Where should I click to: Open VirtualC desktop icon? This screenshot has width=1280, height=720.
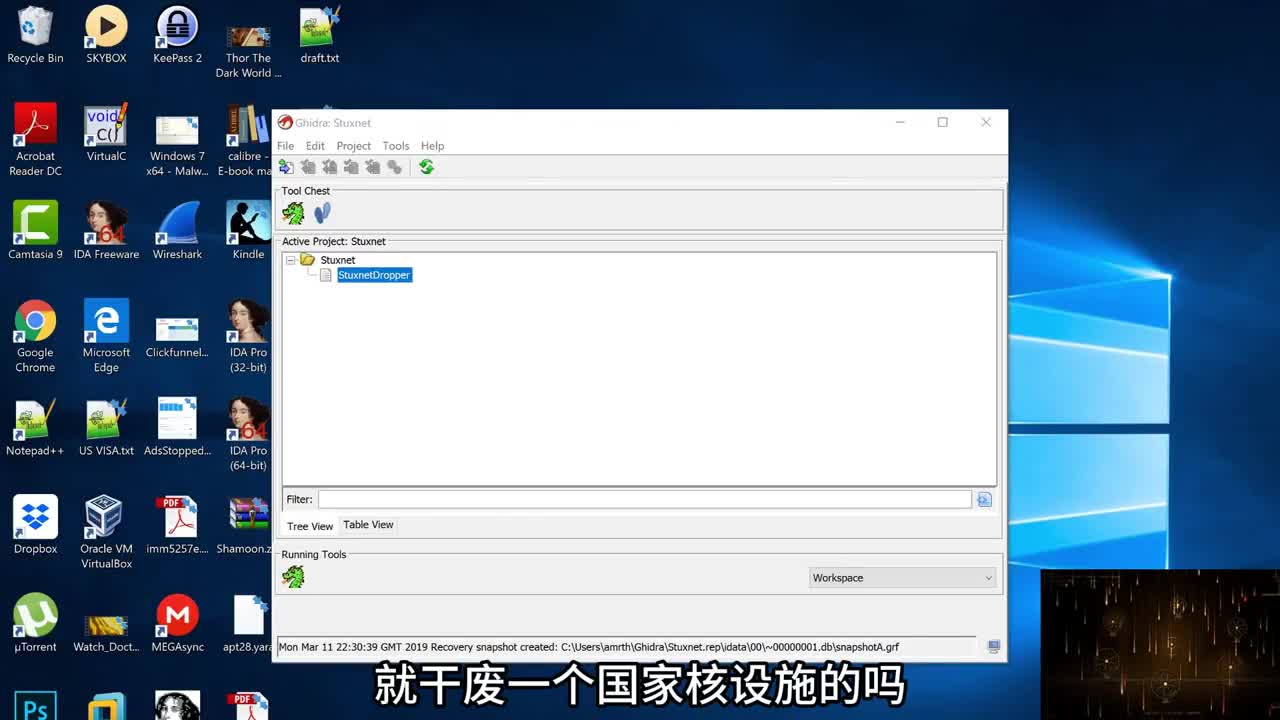[x=106, y=133]
